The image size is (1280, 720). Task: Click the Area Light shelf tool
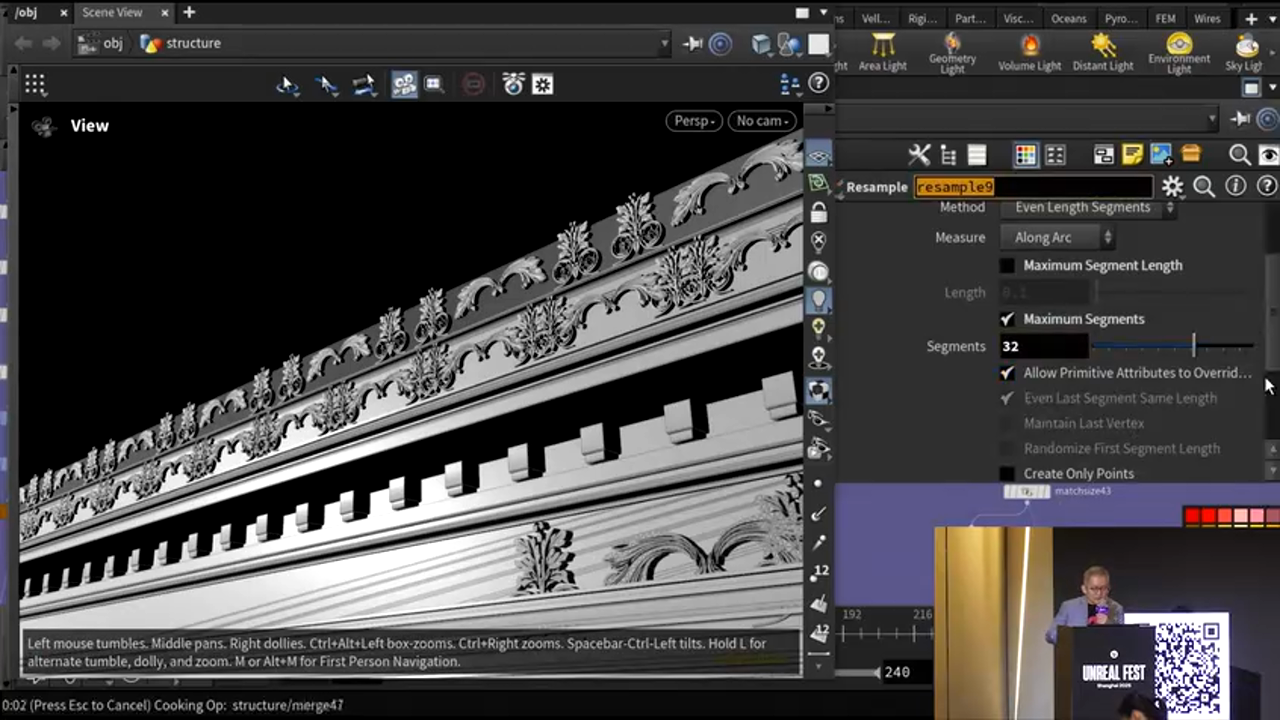[x=882, y=51]
